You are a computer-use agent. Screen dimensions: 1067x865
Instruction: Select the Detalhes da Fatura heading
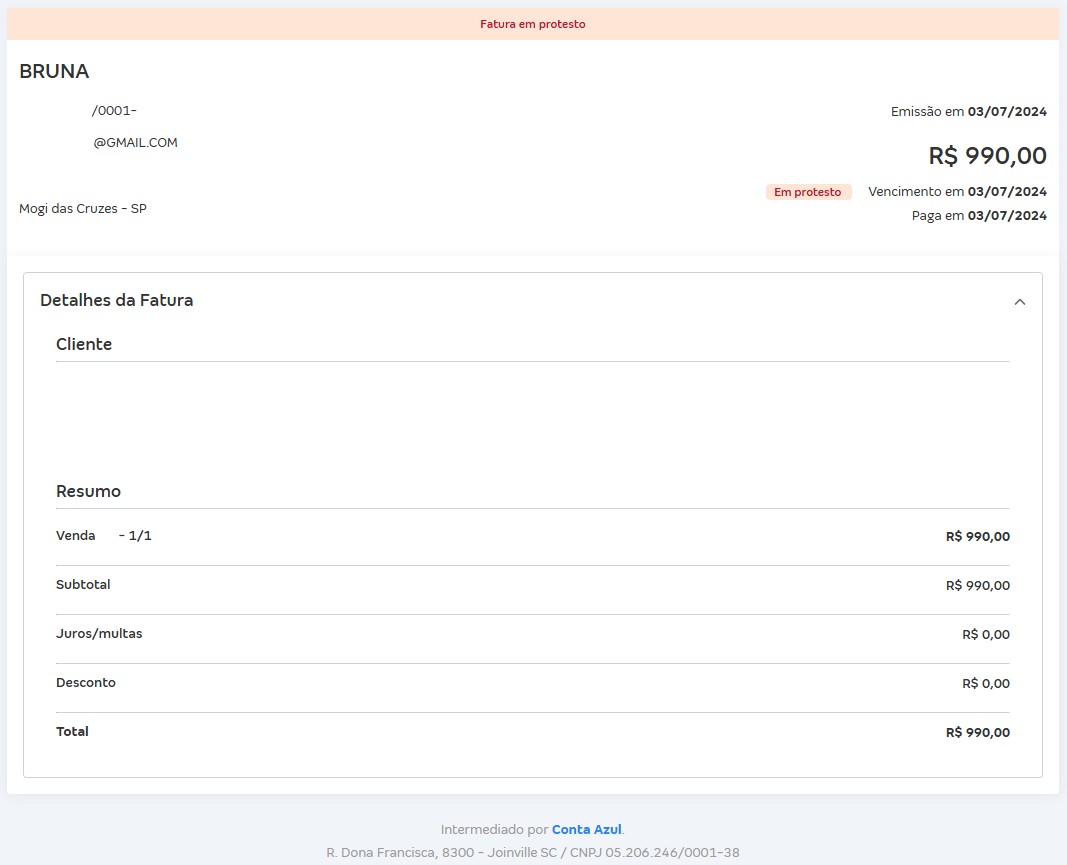(116, 300)
